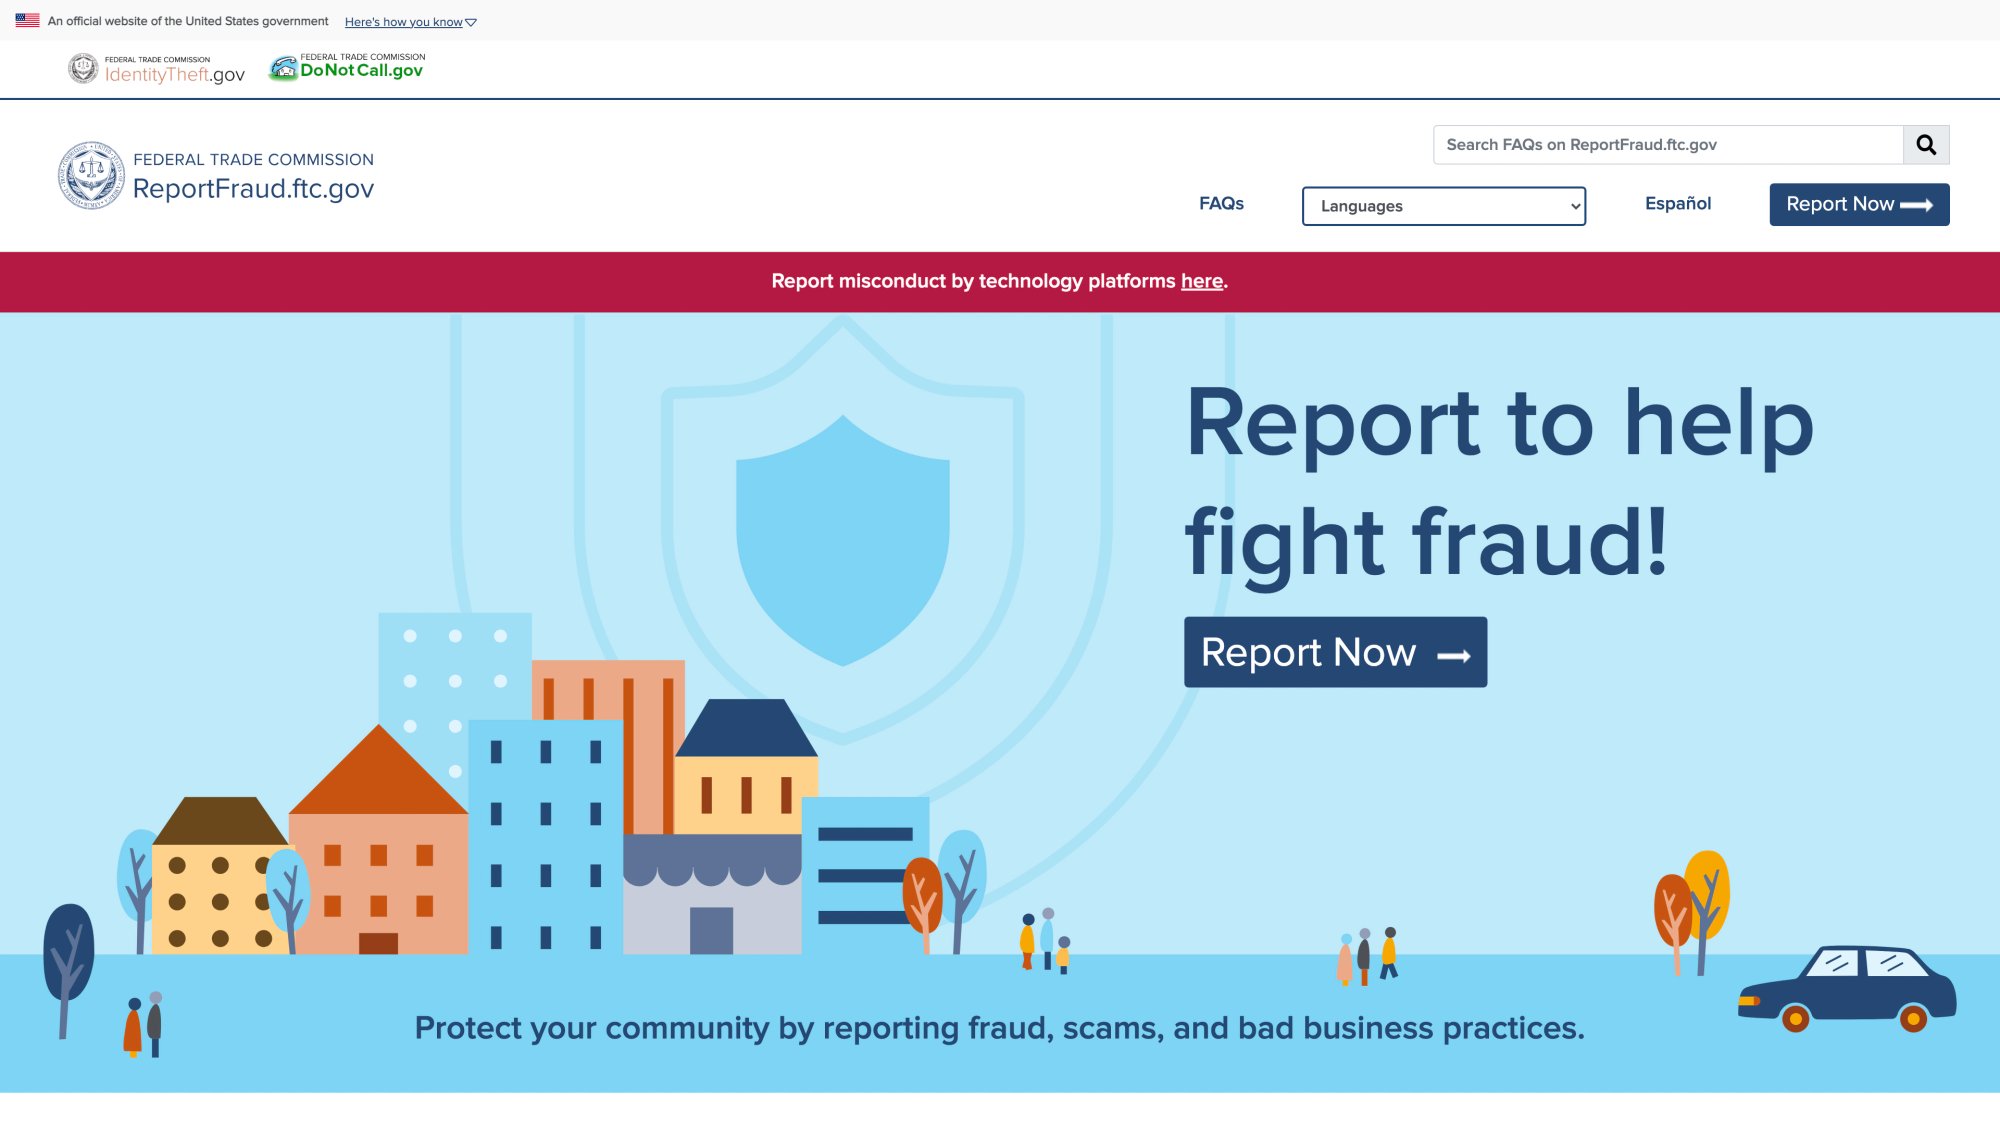Click the magnifying glass search icon
2000x1125 pixels.
(x=1926, y=144)
